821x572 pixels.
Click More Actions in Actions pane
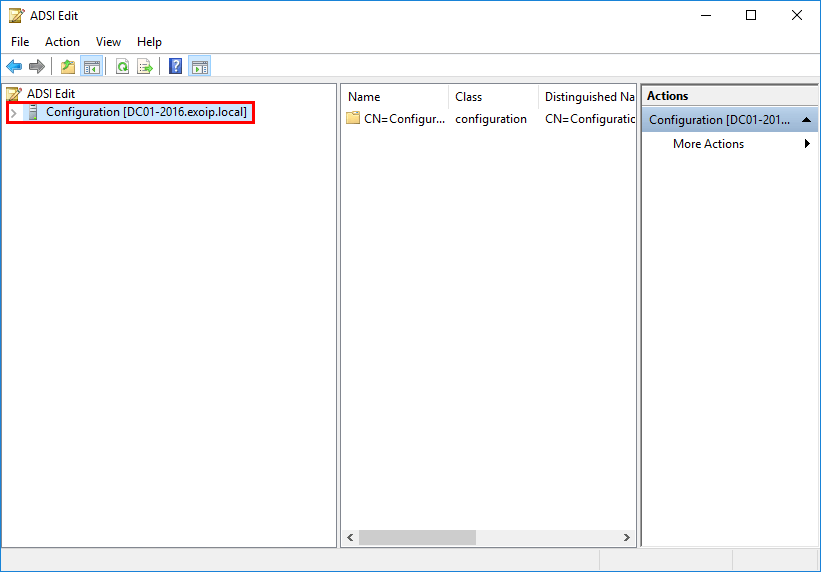708,144
